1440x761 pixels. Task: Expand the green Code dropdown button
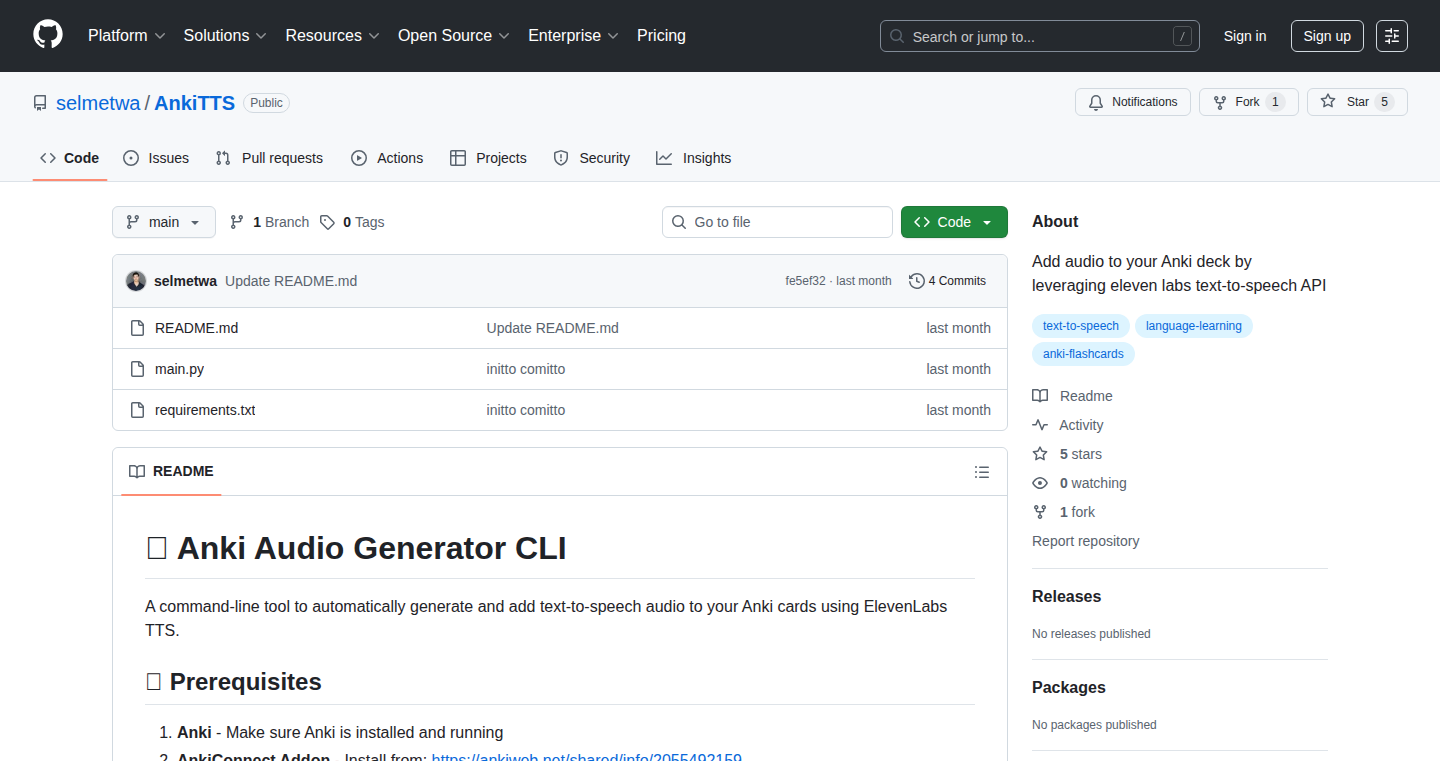954,222
